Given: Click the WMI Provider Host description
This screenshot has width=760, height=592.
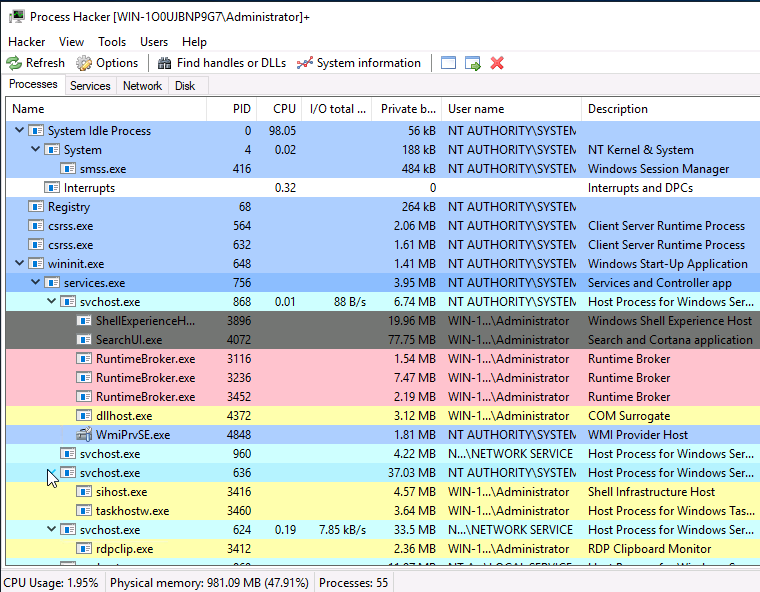Looking at the screenshot, I should point(638,434).
